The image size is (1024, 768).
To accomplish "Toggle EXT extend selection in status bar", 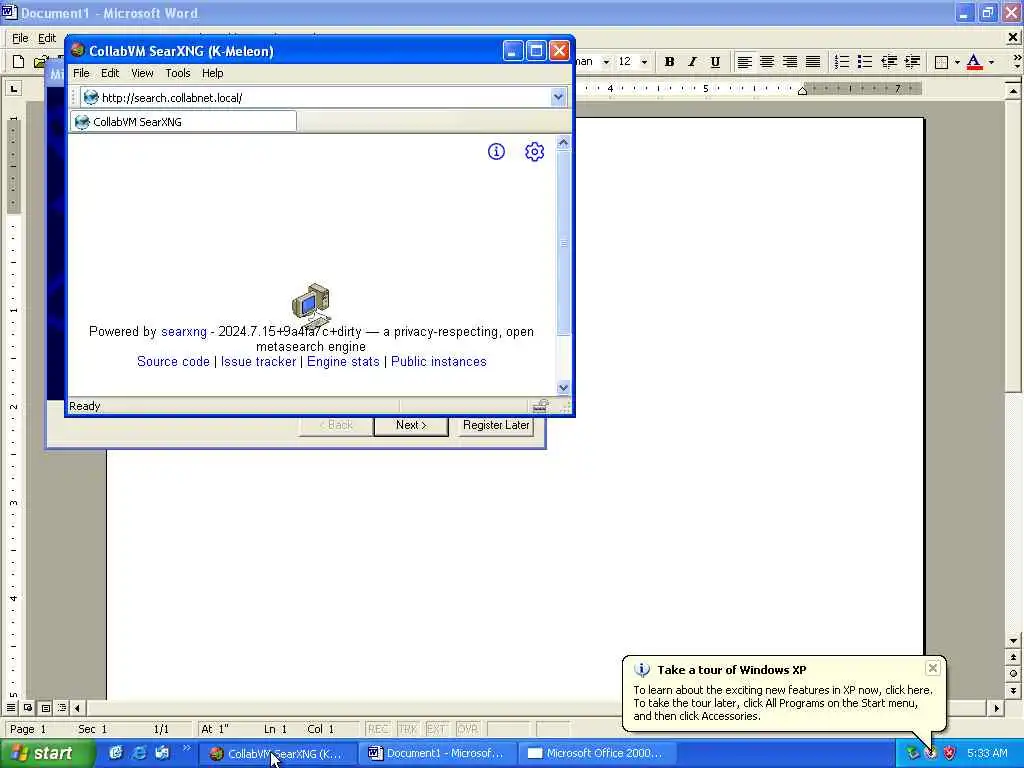I will tap(436, 729).
